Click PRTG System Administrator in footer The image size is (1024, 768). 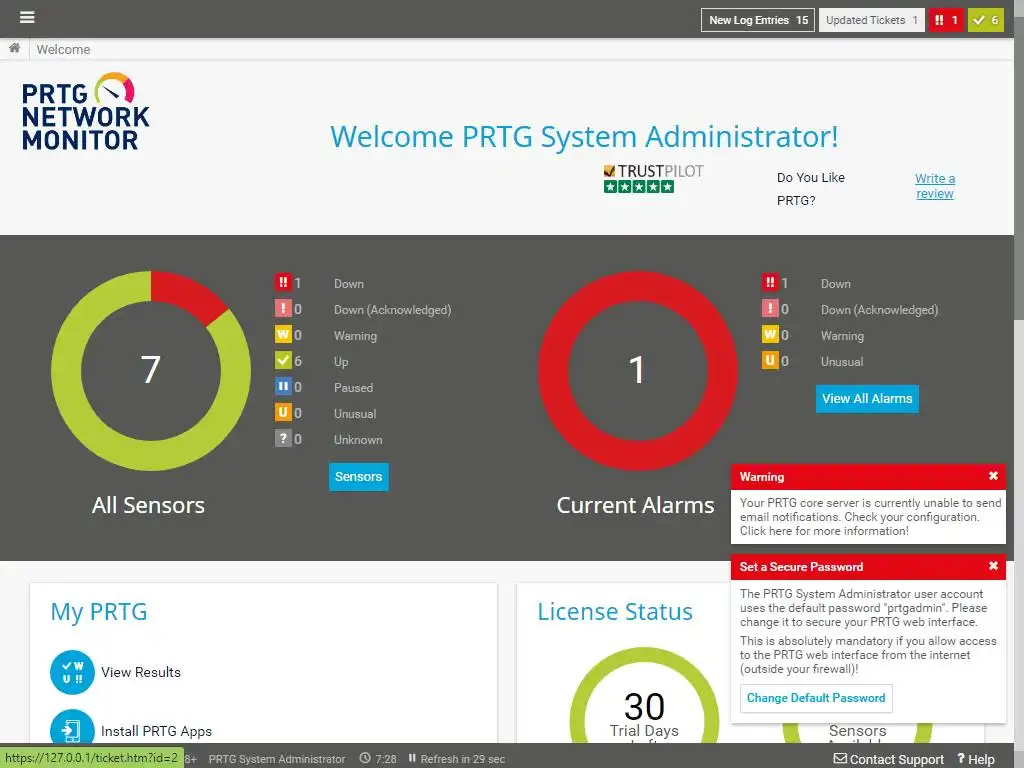[x=277, y=759]
